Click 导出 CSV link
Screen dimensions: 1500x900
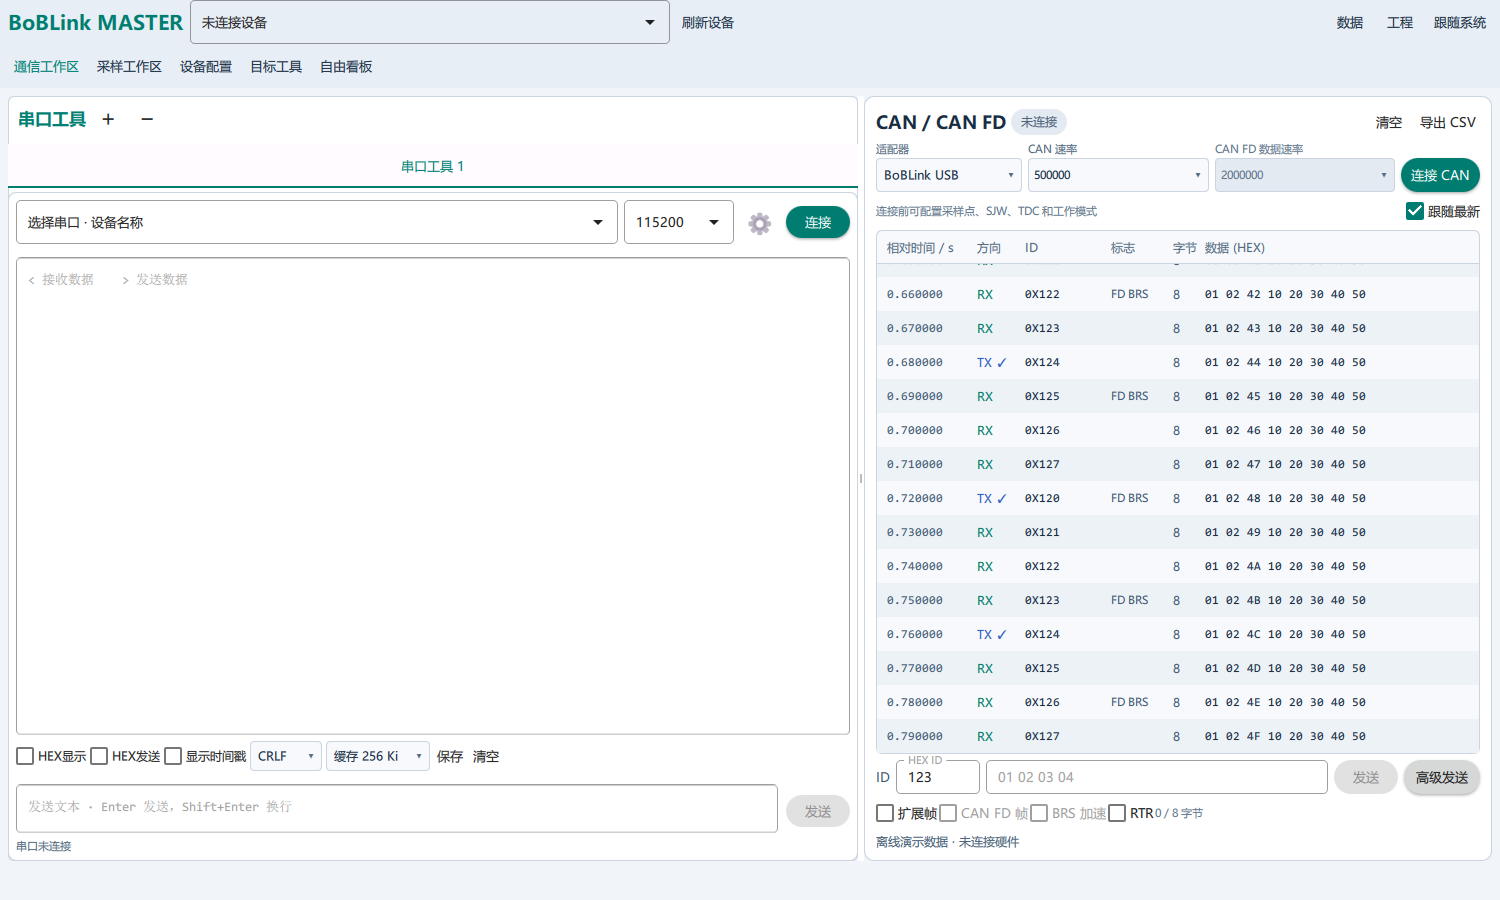point(1448,122)
